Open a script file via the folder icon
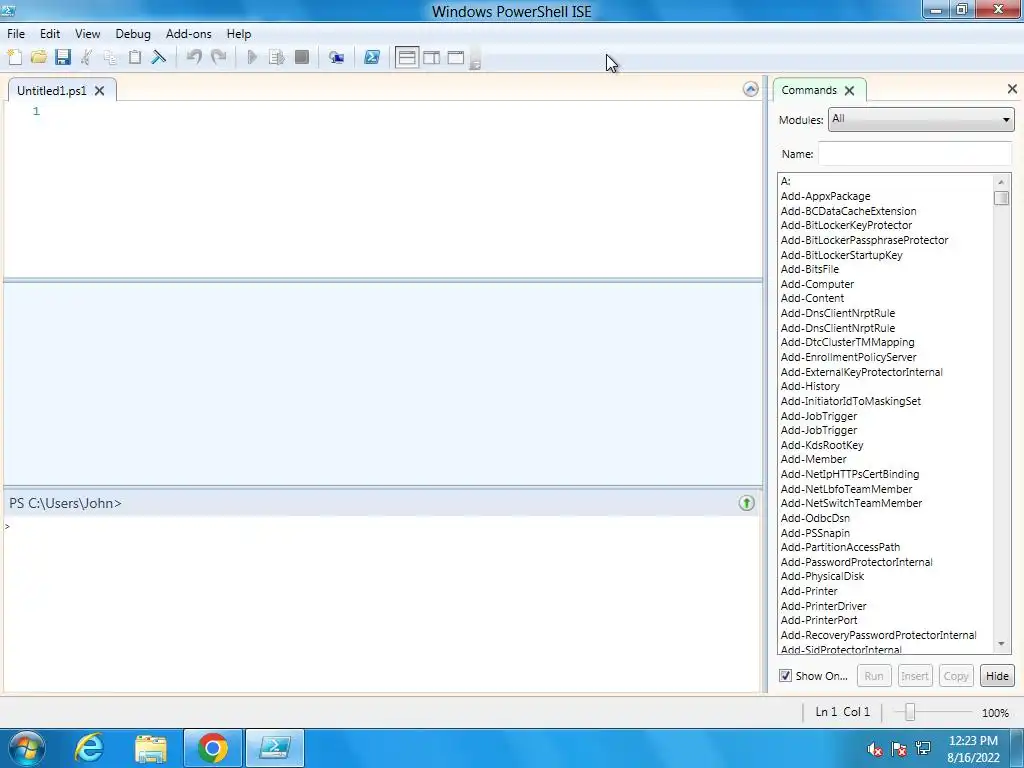Screen dimensions: 1024x768 [x=39, y=57]
